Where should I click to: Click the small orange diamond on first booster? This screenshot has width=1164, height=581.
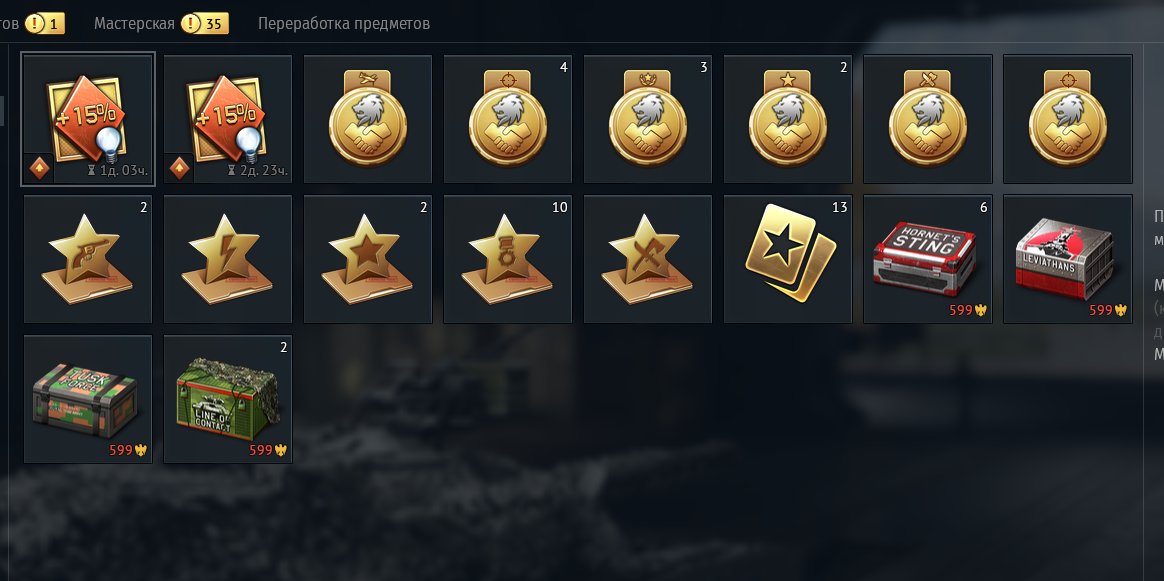coord(39,169)
